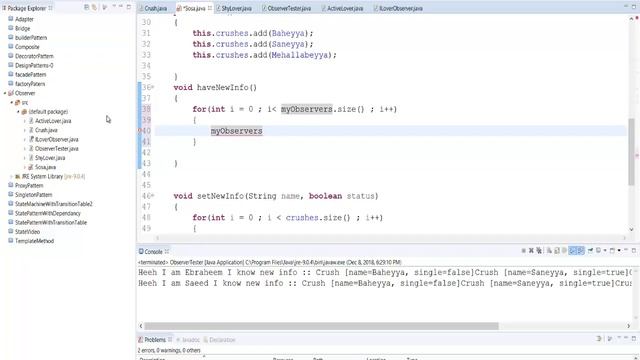Toggle Show Console on output change
Screen dimensions: 640x360
click(x=572, y=251)
